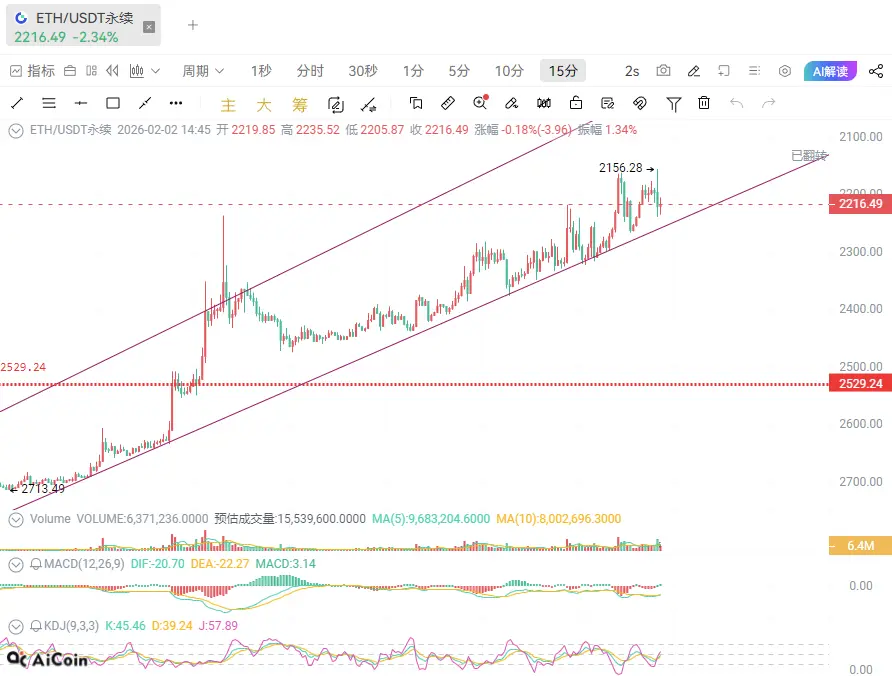
Task: Toggle the 大 large-order indicator
Action: tap(264, 105)
